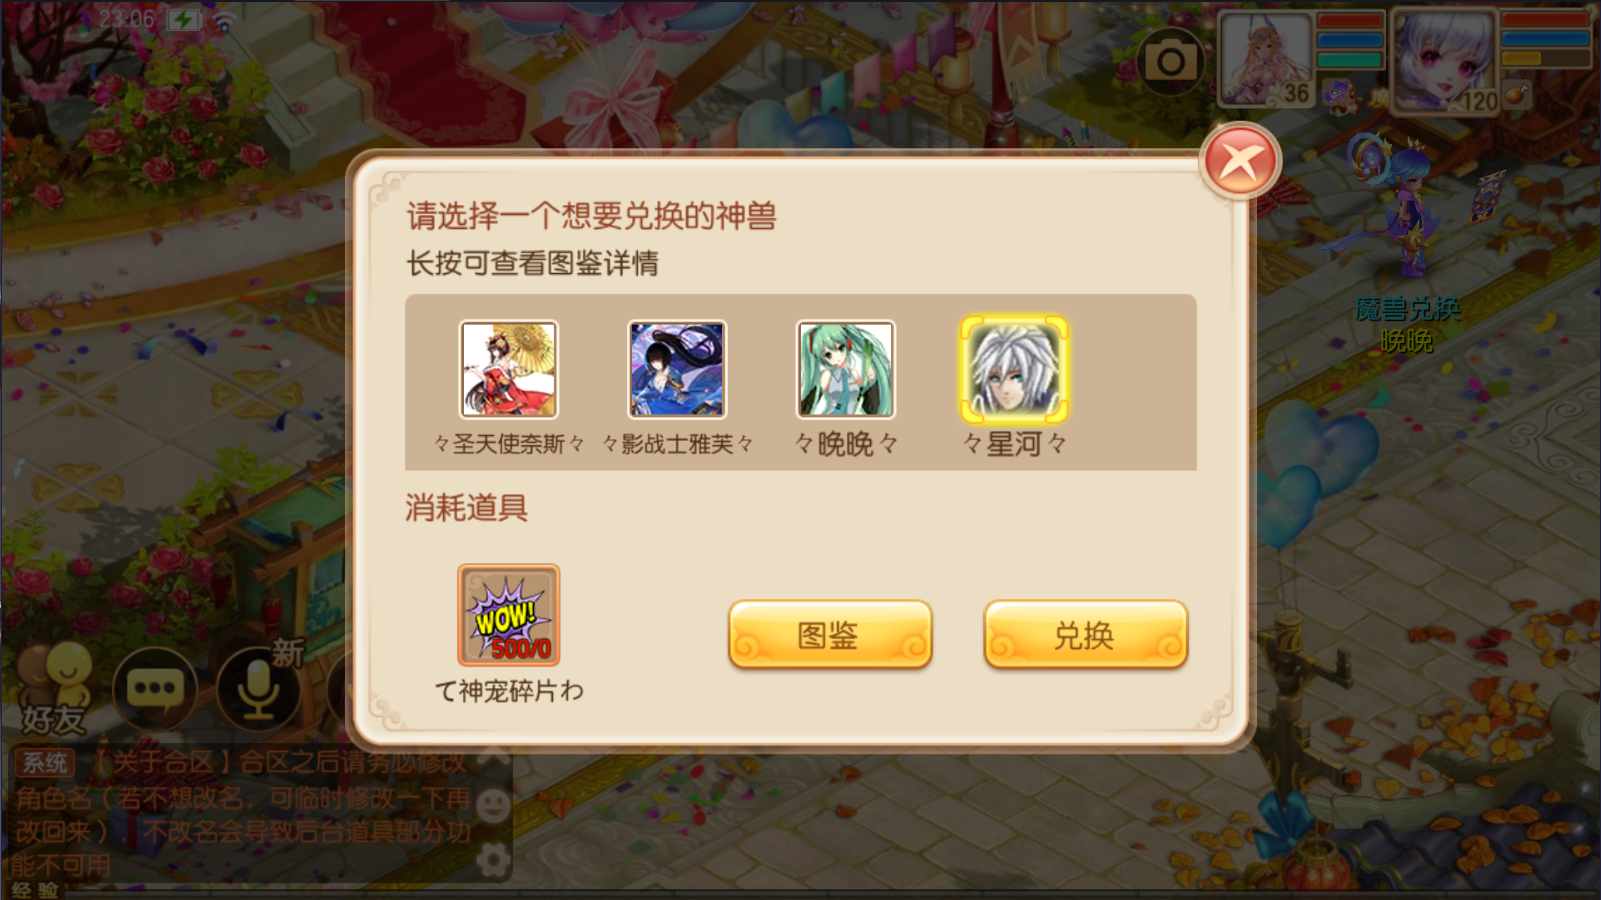This screenshot has height=900, width=1601.
Task: Open the 图鉴 encyclopedia button
Action: 830,635
